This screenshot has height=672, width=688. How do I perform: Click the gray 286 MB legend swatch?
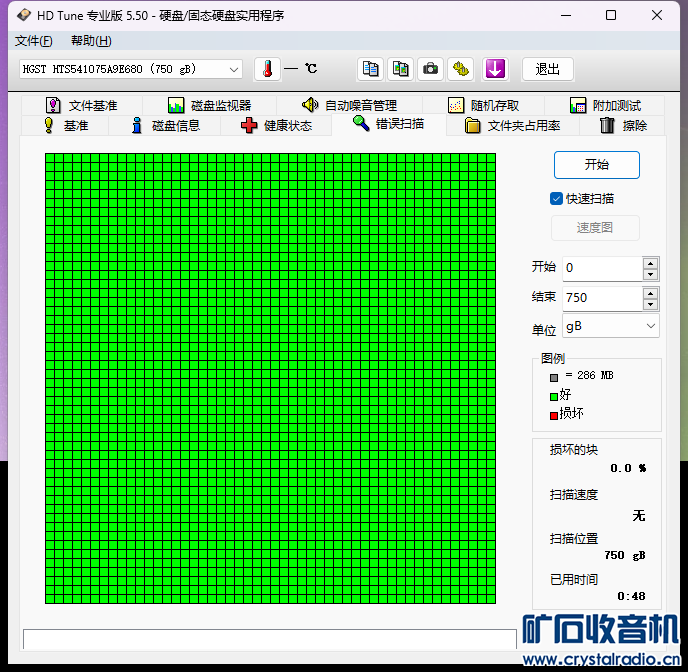(554, 378)
